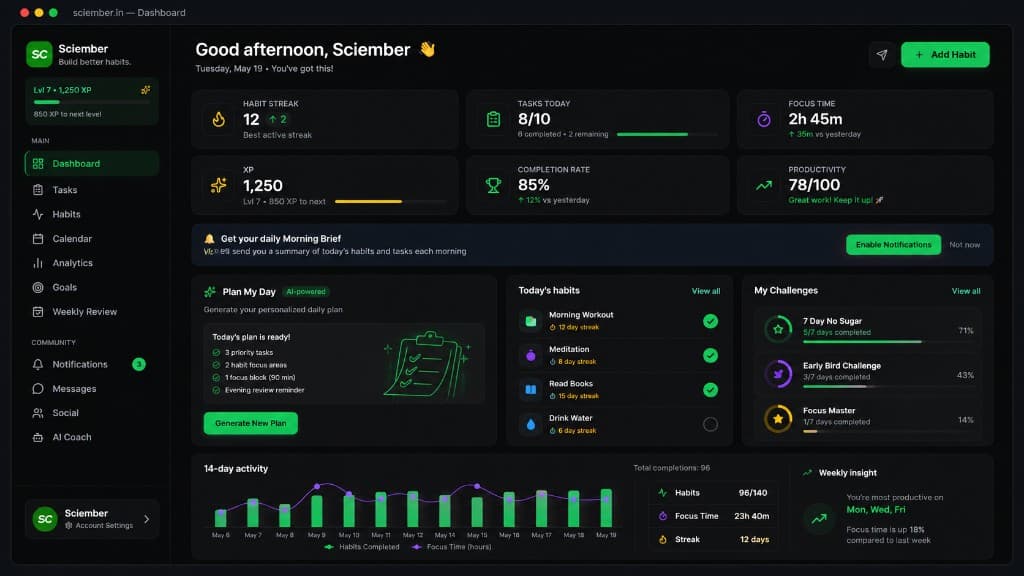This screenshot has width=1024, height=576.
Task: Enable Notifications for Morning Brief
Action: click(x=893, y=244)
